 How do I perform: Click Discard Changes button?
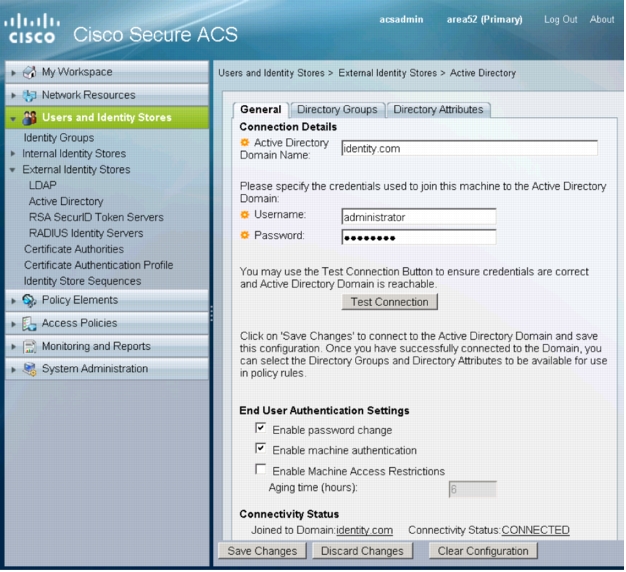(362, 551)
